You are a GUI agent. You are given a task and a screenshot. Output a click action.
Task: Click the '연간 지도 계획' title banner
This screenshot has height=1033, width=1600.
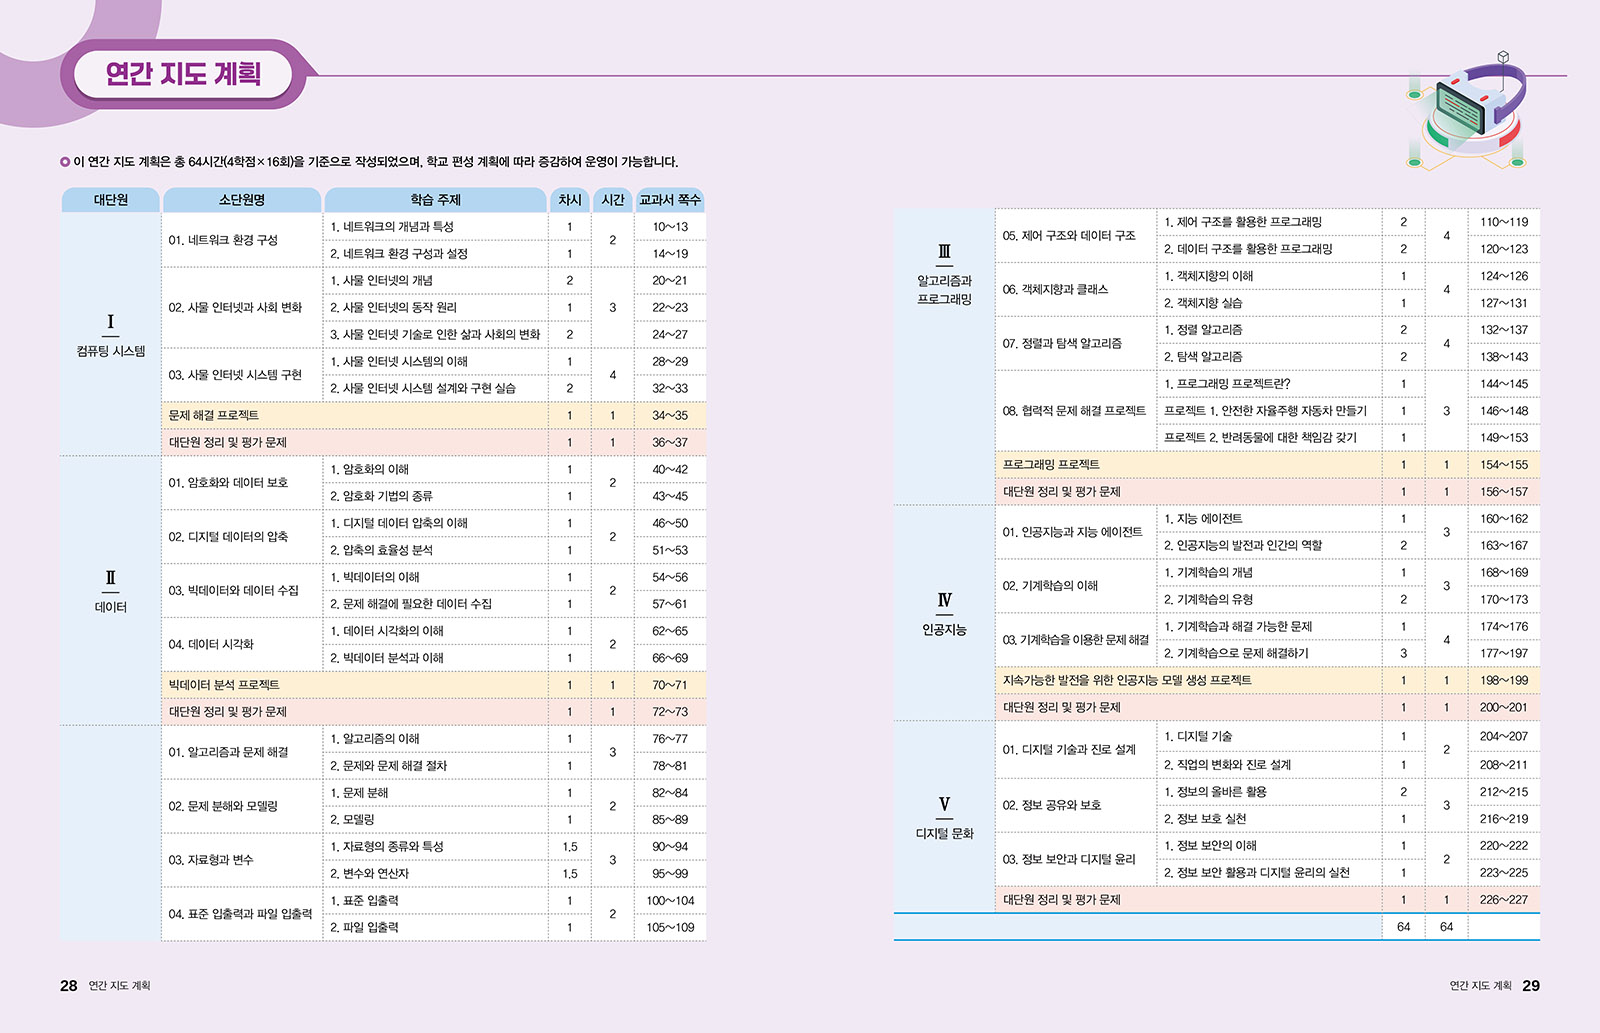click(183, 74)
